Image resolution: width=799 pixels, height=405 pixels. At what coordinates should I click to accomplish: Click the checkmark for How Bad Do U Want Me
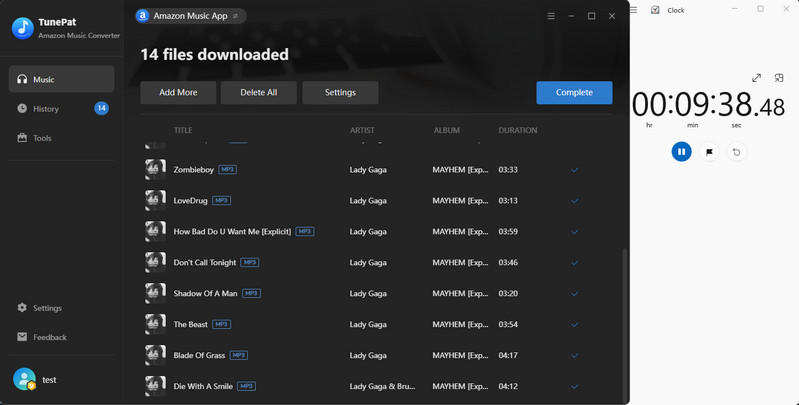pos(575,232)
